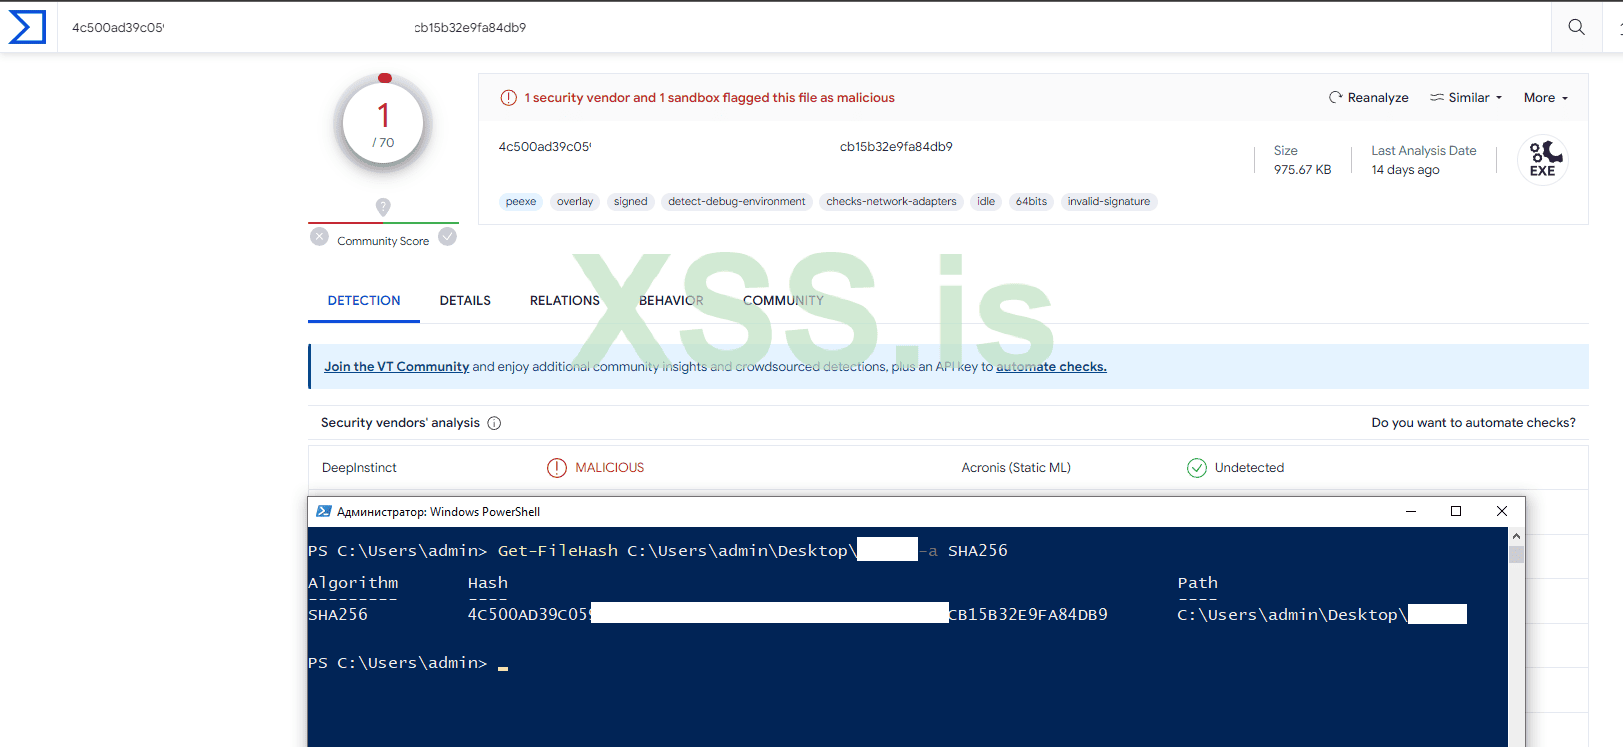The width and height of the screenshot is (1623, 747).
Task: Click the PowerShell vertical scrollbar thumb
Action: [x=1516, y=554]
